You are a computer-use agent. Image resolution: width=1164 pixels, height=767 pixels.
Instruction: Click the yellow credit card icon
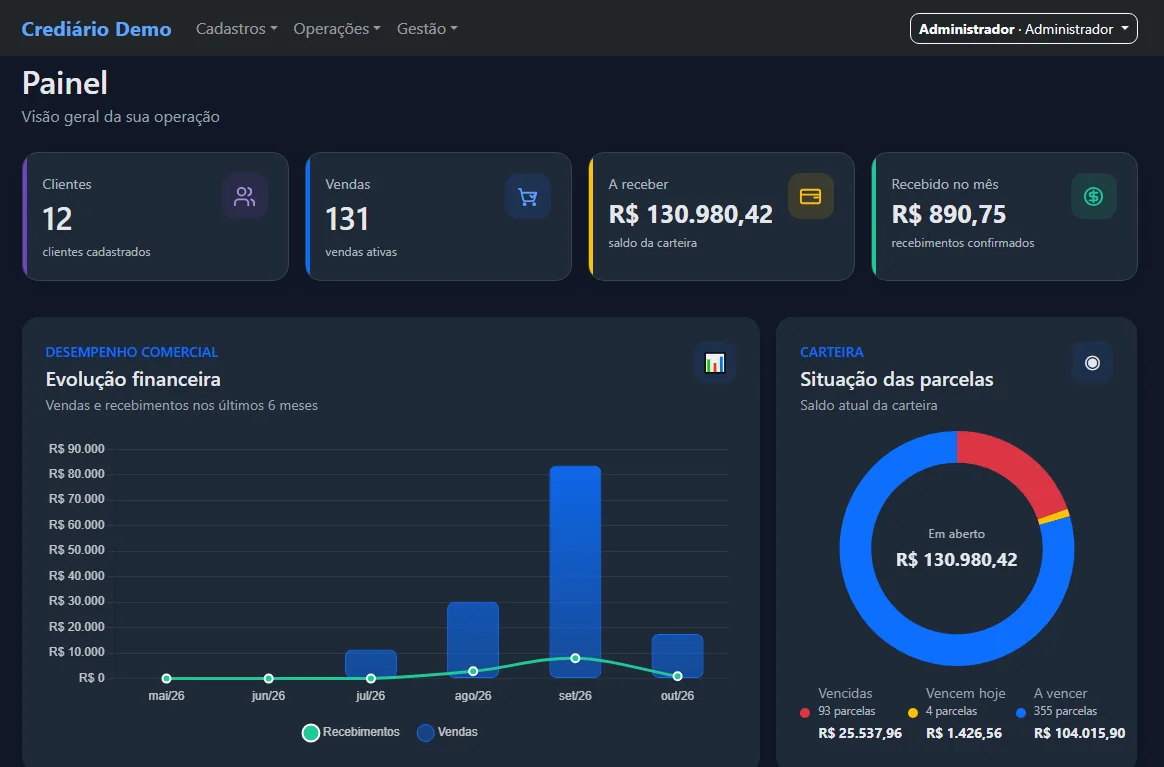click(811, 196)
